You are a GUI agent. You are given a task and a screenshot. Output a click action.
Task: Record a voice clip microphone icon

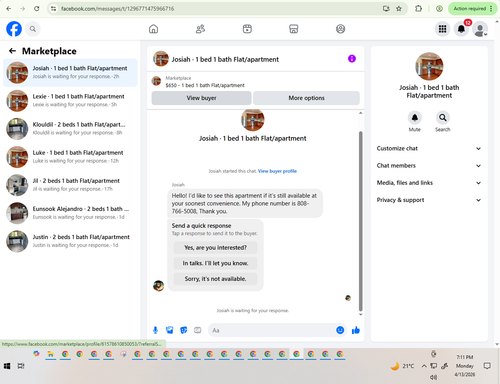pyautogui.click(x=155, y=330)
